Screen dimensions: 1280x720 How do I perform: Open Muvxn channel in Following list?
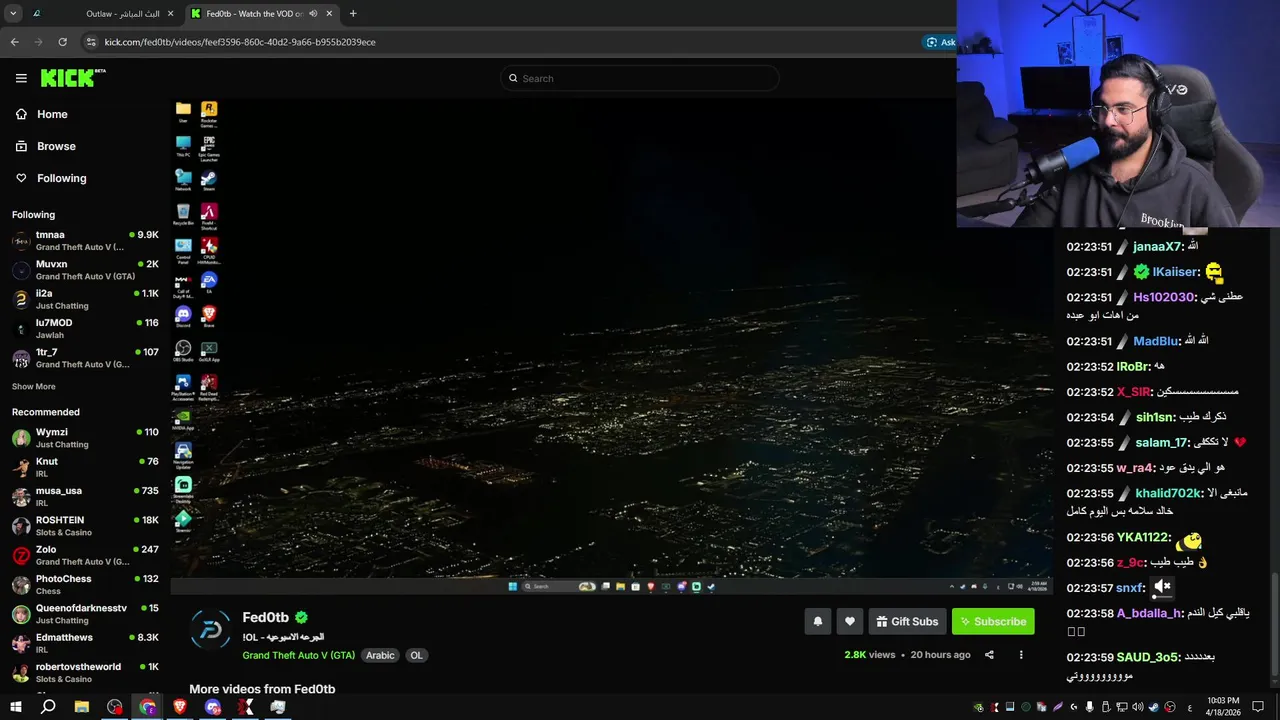coord(85,270)
